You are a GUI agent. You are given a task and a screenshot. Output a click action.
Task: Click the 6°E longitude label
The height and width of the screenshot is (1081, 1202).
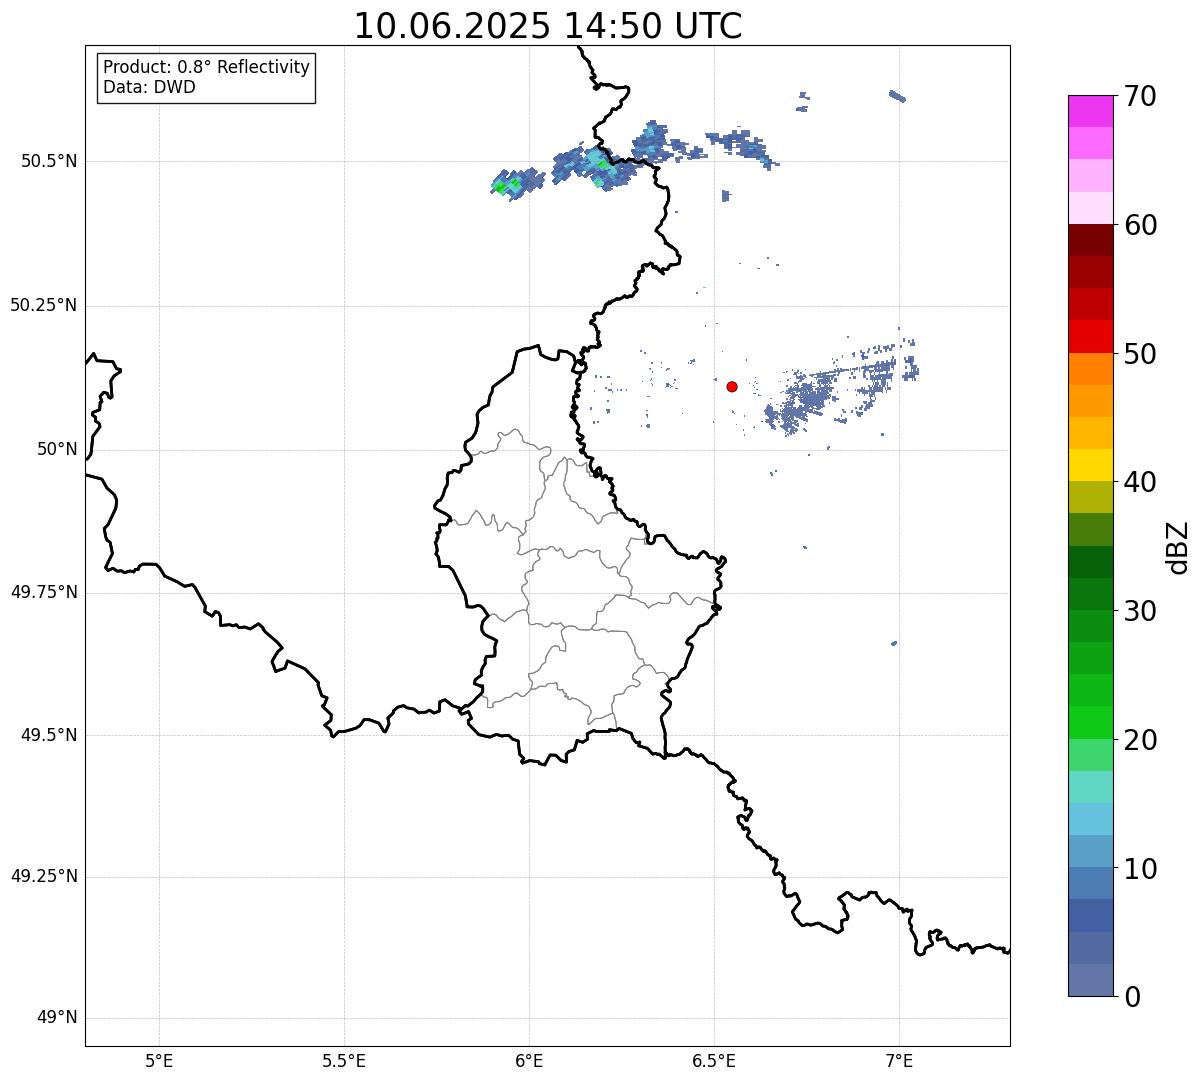click(x=529, y=1060)
